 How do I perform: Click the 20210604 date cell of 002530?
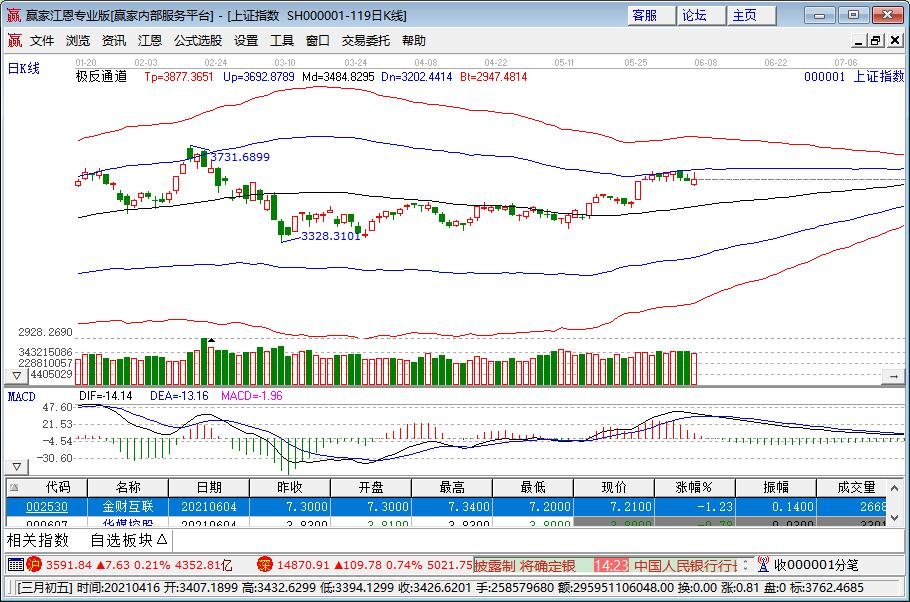click(209, 507)
